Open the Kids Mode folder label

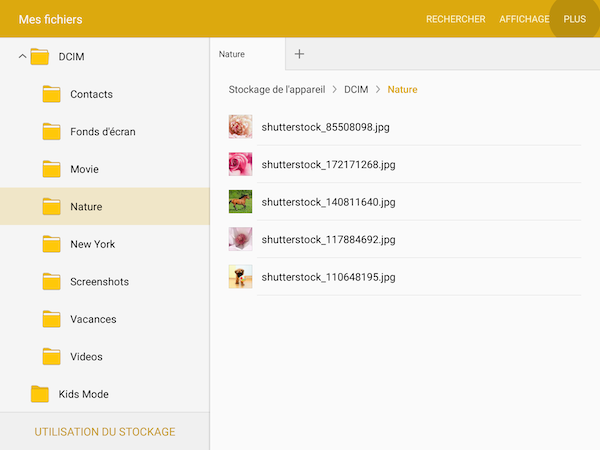pyautogui.click(x=83, y=394)
